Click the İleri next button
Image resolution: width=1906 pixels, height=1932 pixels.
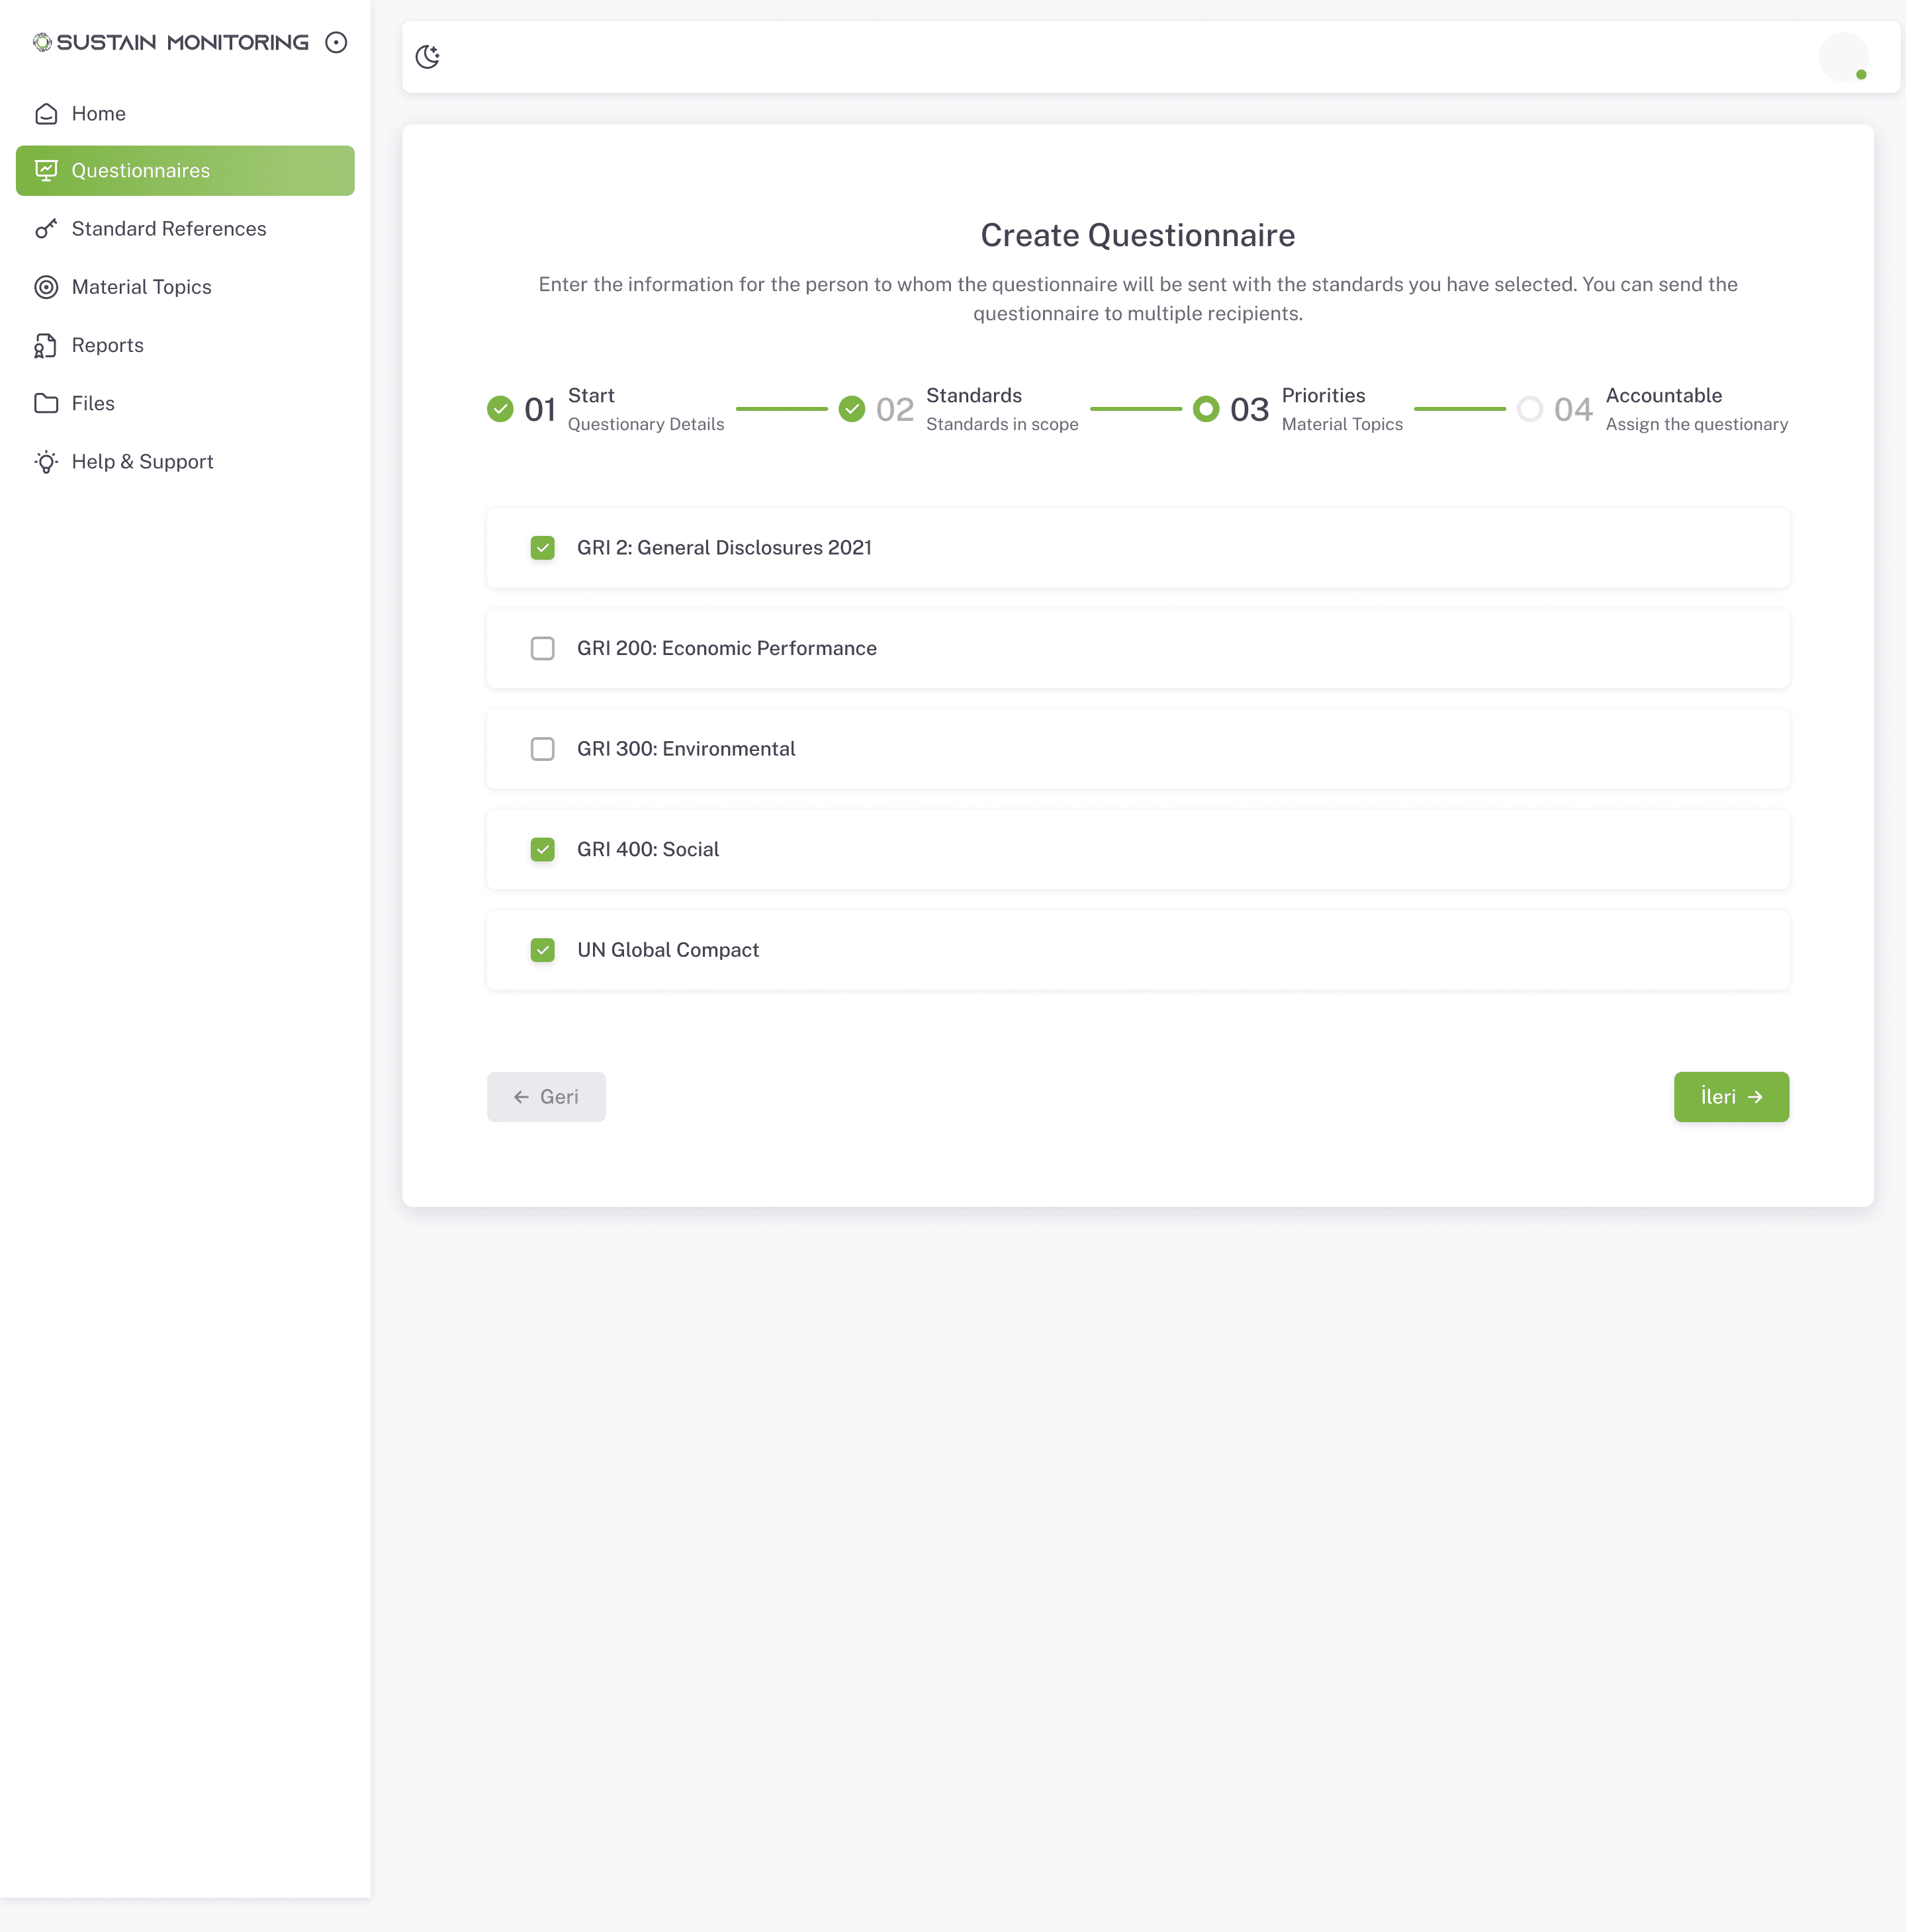point(1730,1097)
